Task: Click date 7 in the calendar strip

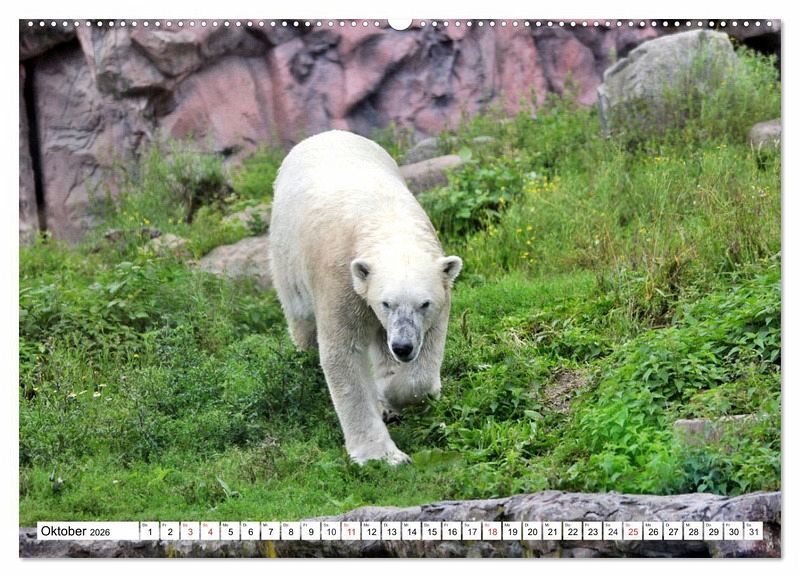Action: (x=270, y=531)
